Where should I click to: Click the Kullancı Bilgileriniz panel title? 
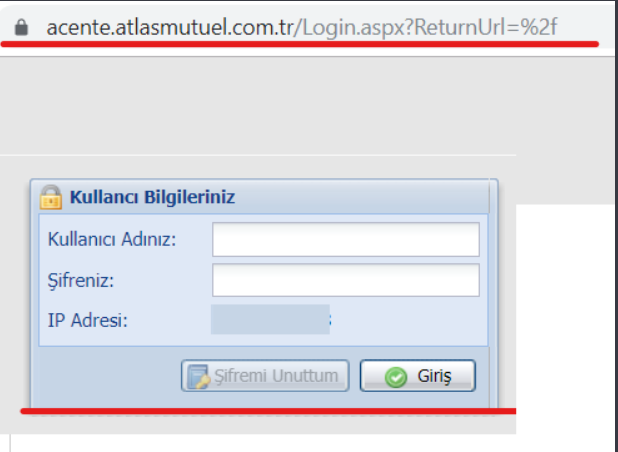(152, 197)
